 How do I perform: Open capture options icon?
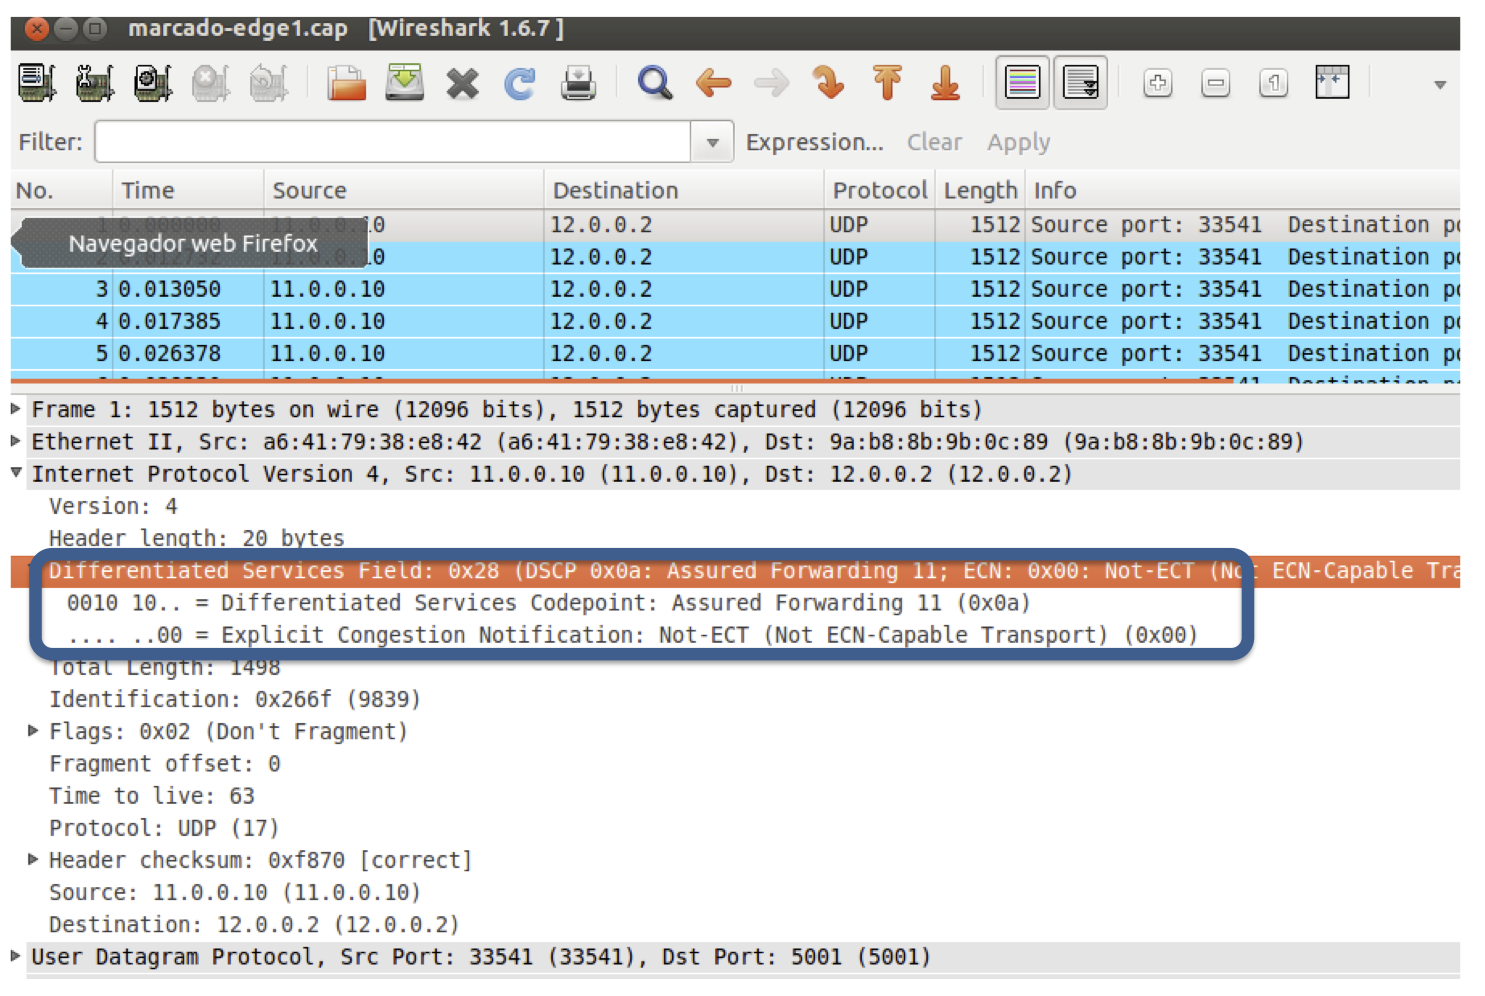coord(95,83)
